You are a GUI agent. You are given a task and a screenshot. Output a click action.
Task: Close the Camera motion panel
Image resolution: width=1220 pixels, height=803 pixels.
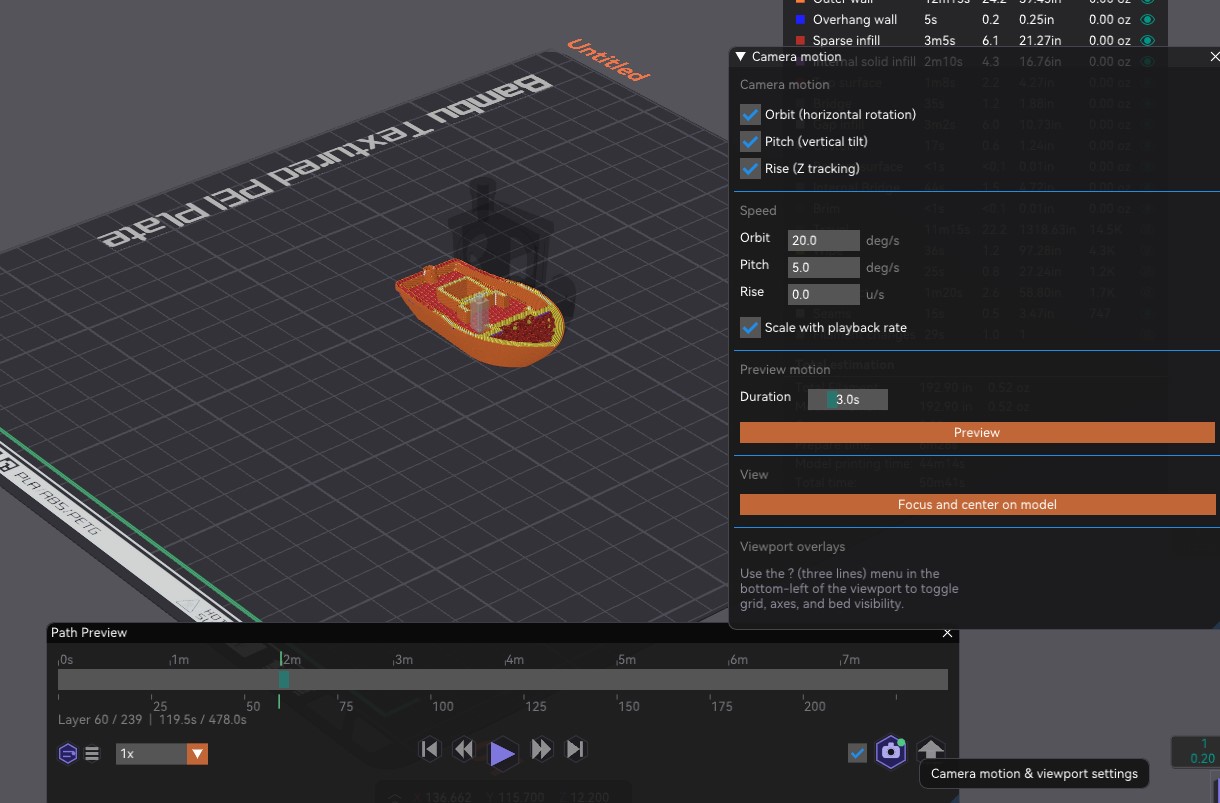[1214, 57]
